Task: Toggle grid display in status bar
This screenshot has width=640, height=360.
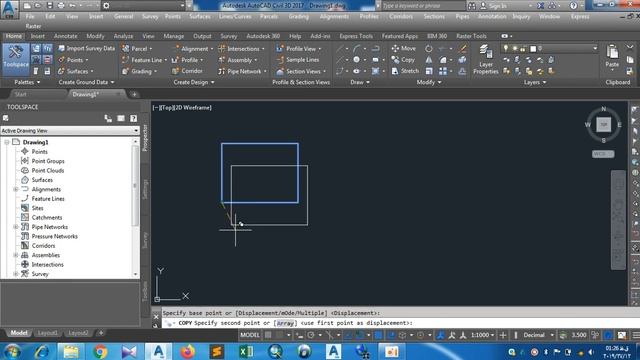Action: (268, 335)
